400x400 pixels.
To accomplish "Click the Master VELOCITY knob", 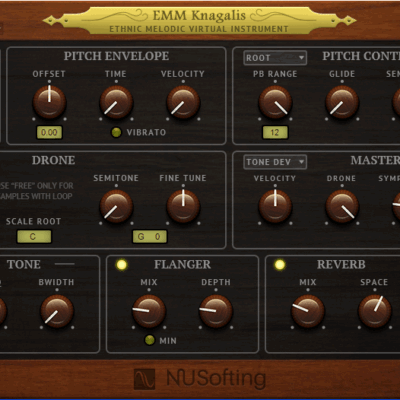I will [275, 206].
